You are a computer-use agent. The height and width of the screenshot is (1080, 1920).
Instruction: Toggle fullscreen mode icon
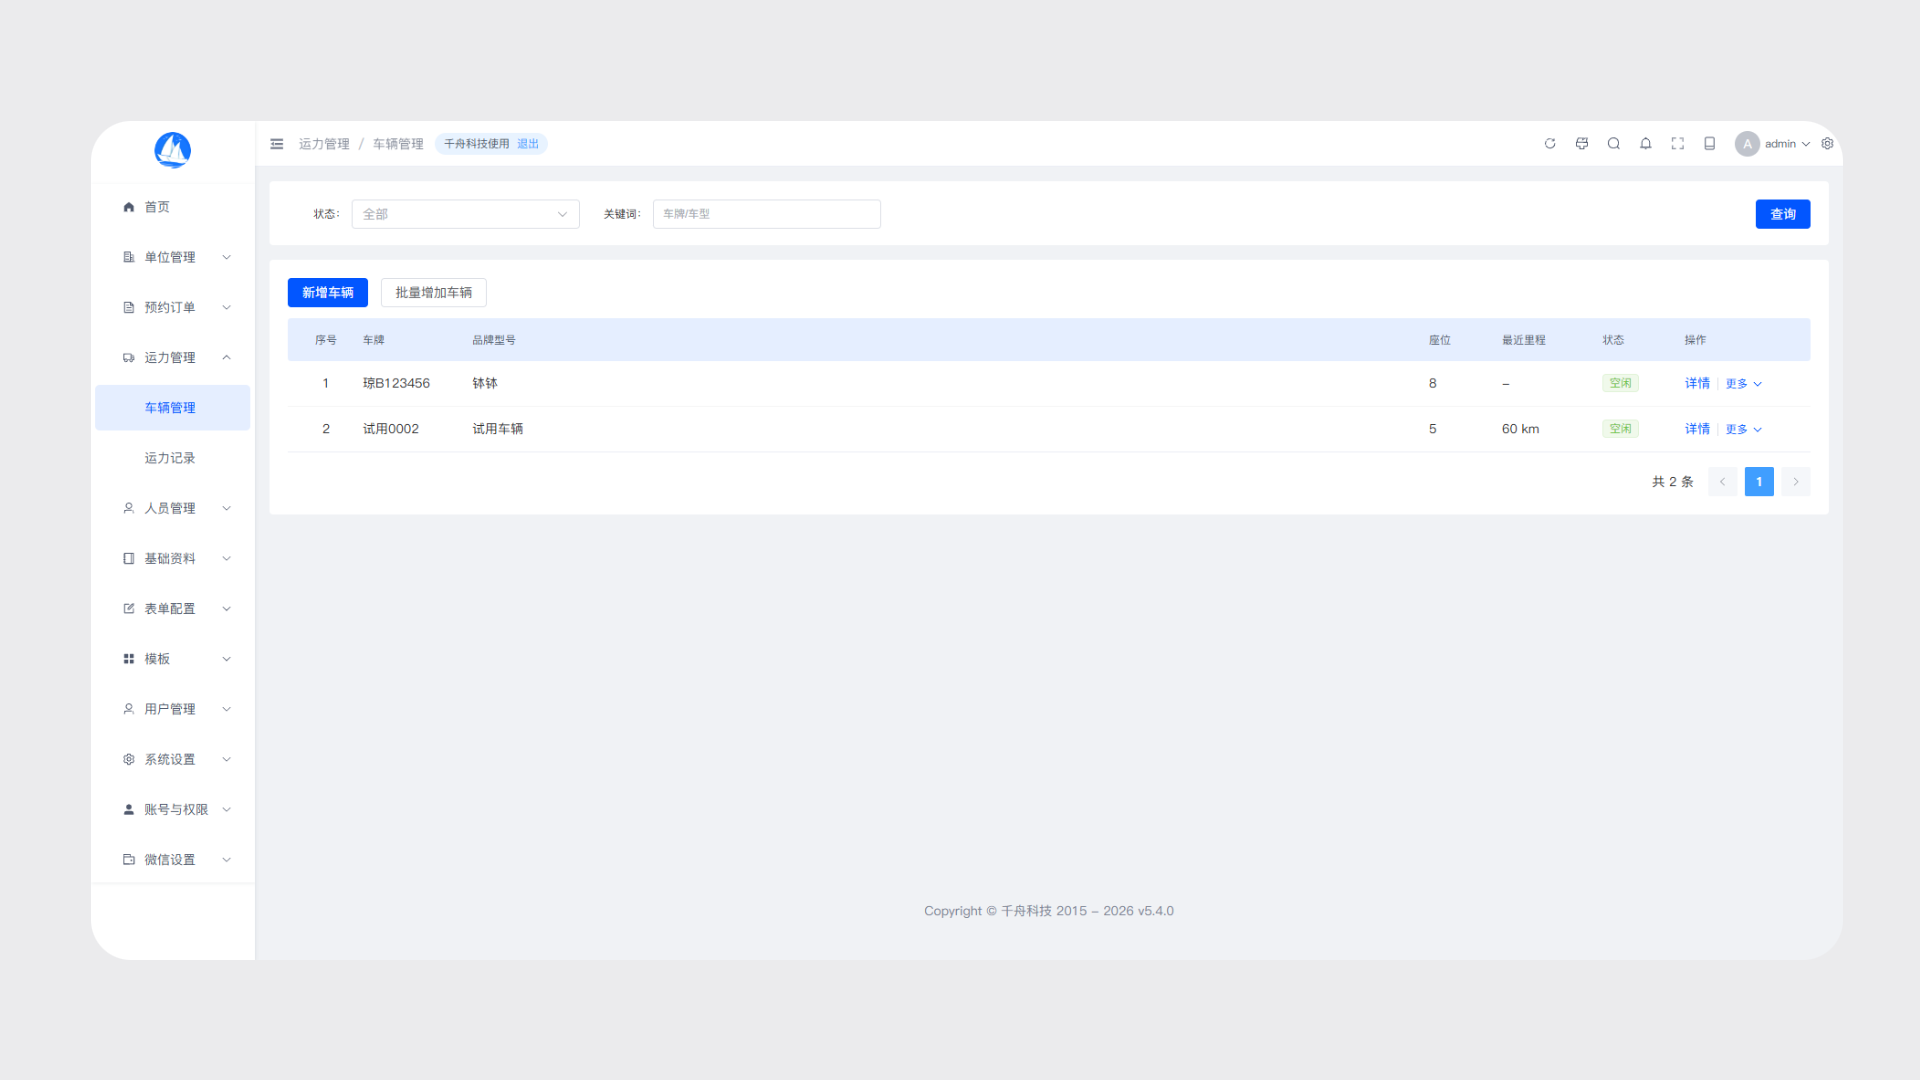1678,144
